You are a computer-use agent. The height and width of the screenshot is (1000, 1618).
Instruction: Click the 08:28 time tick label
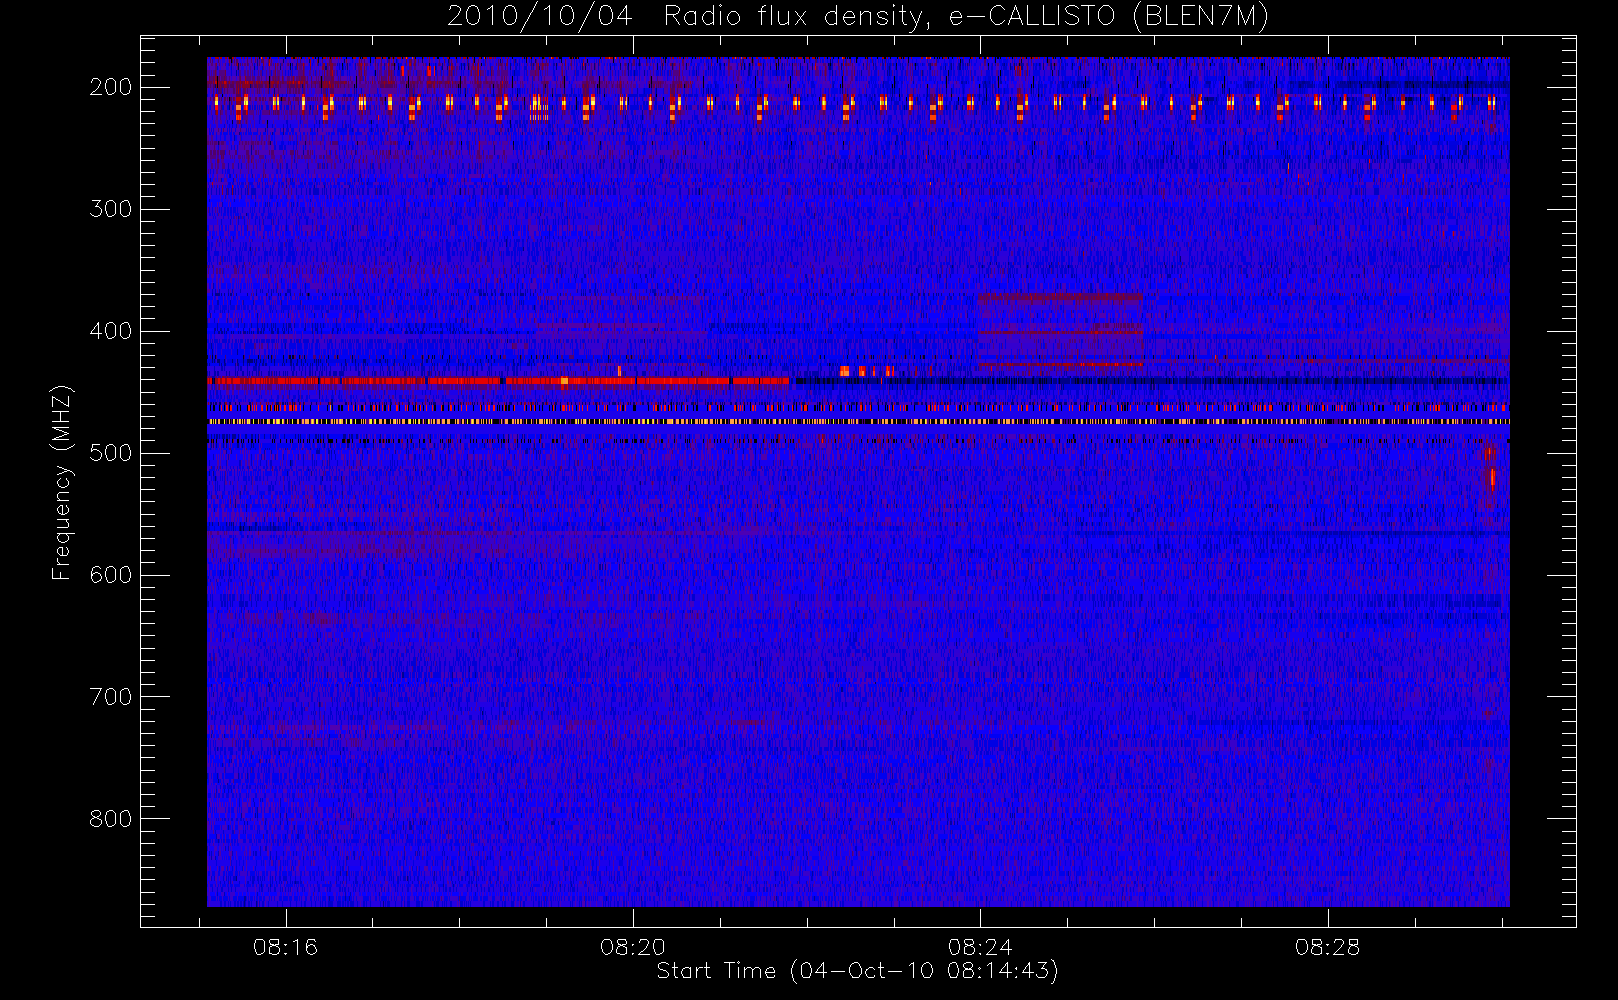coord(1327,947)
